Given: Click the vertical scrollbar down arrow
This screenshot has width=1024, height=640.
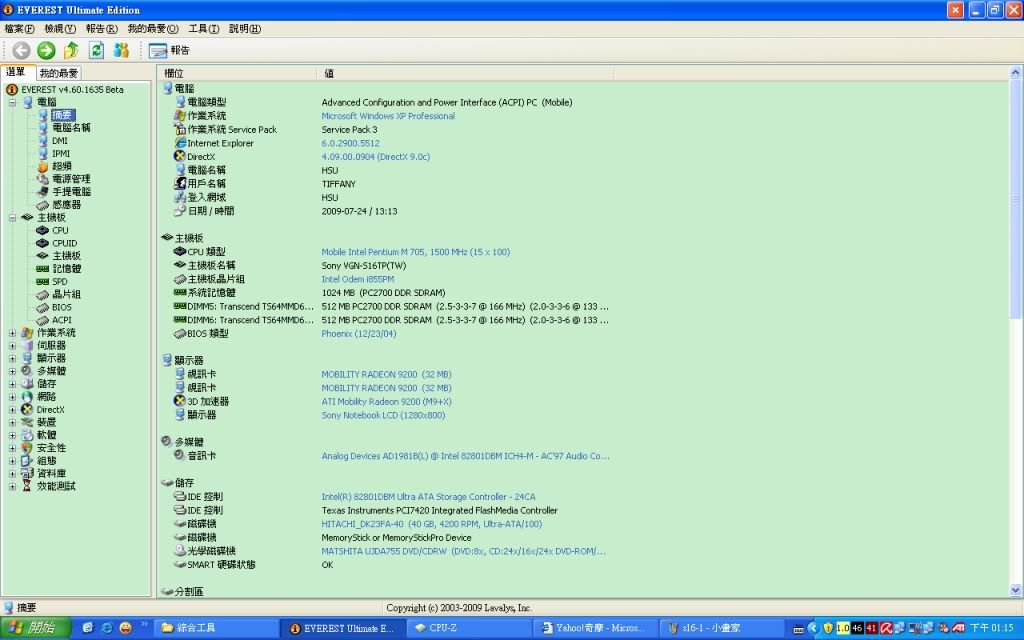Looking at the screenshot, I should (1016, 590).
